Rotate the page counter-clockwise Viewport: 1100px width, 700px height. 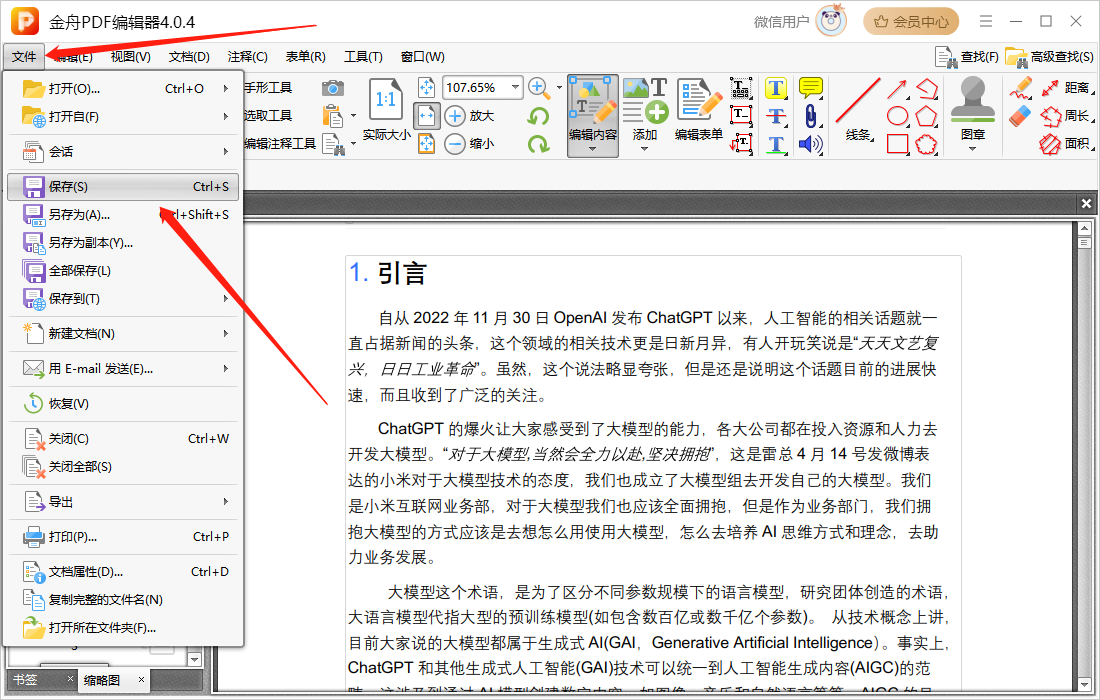click(x=538, y=116)
